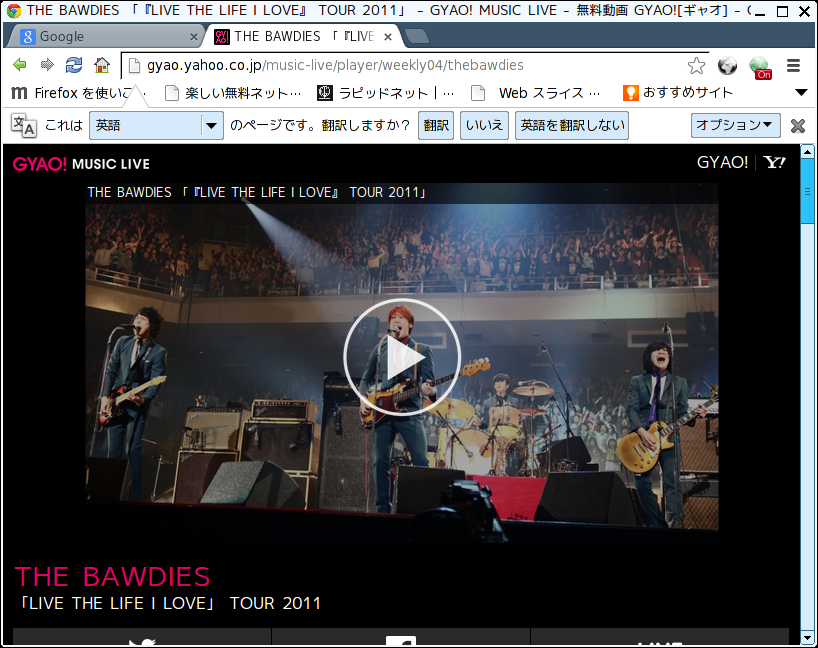Click the globe extension with 'On' badge
Viewport: 818px width, 648px height.
tap(760, 67)
